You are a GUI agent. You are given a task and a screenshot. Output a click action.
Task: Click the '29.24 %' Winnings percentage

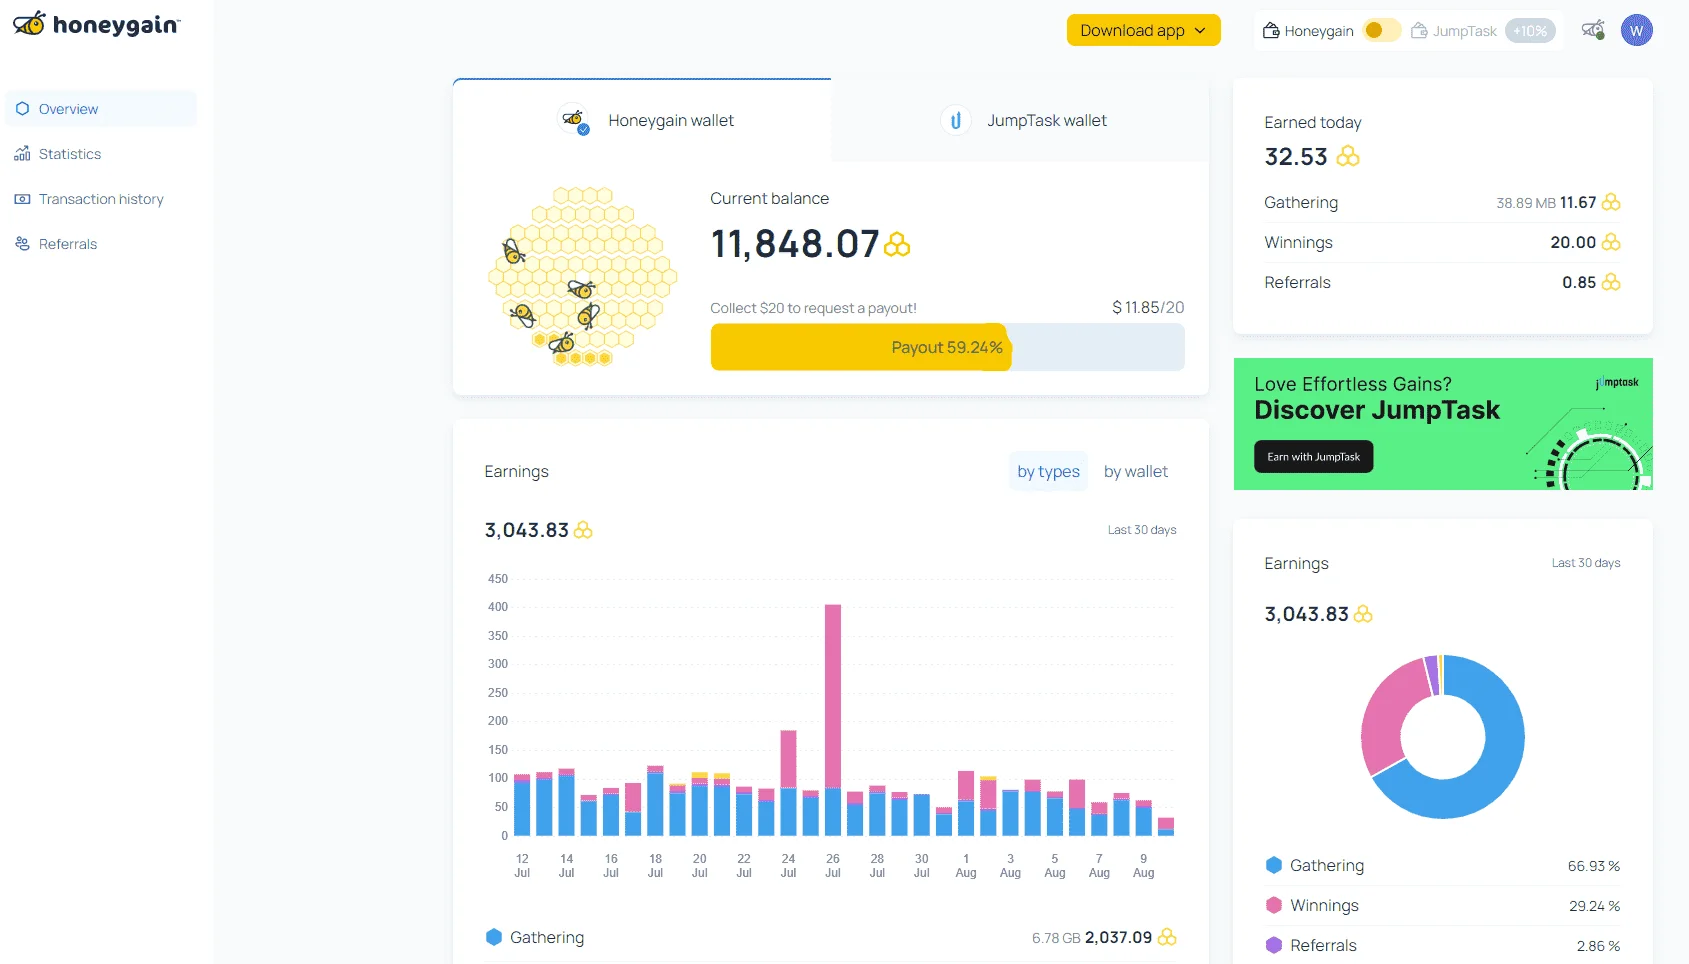pos(1594,906)
